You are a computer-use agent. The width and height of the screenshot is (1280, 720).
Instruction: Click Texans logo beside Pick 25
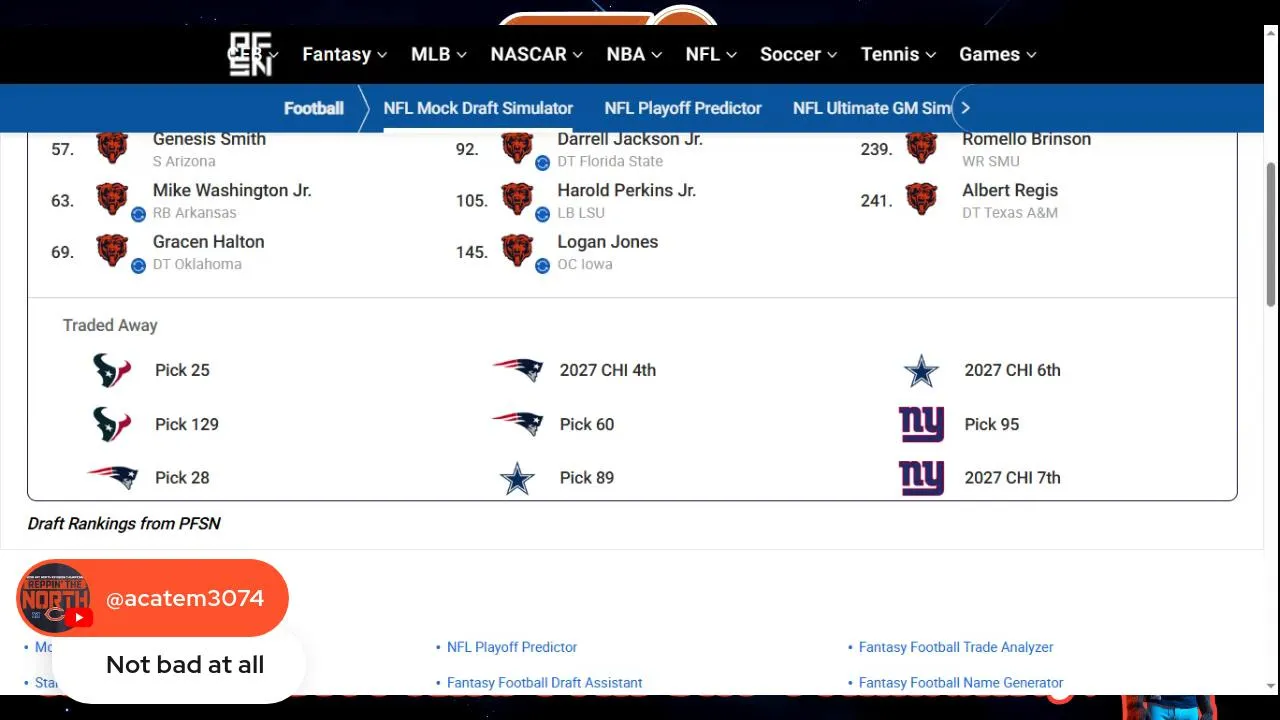(x=112, y=370)
